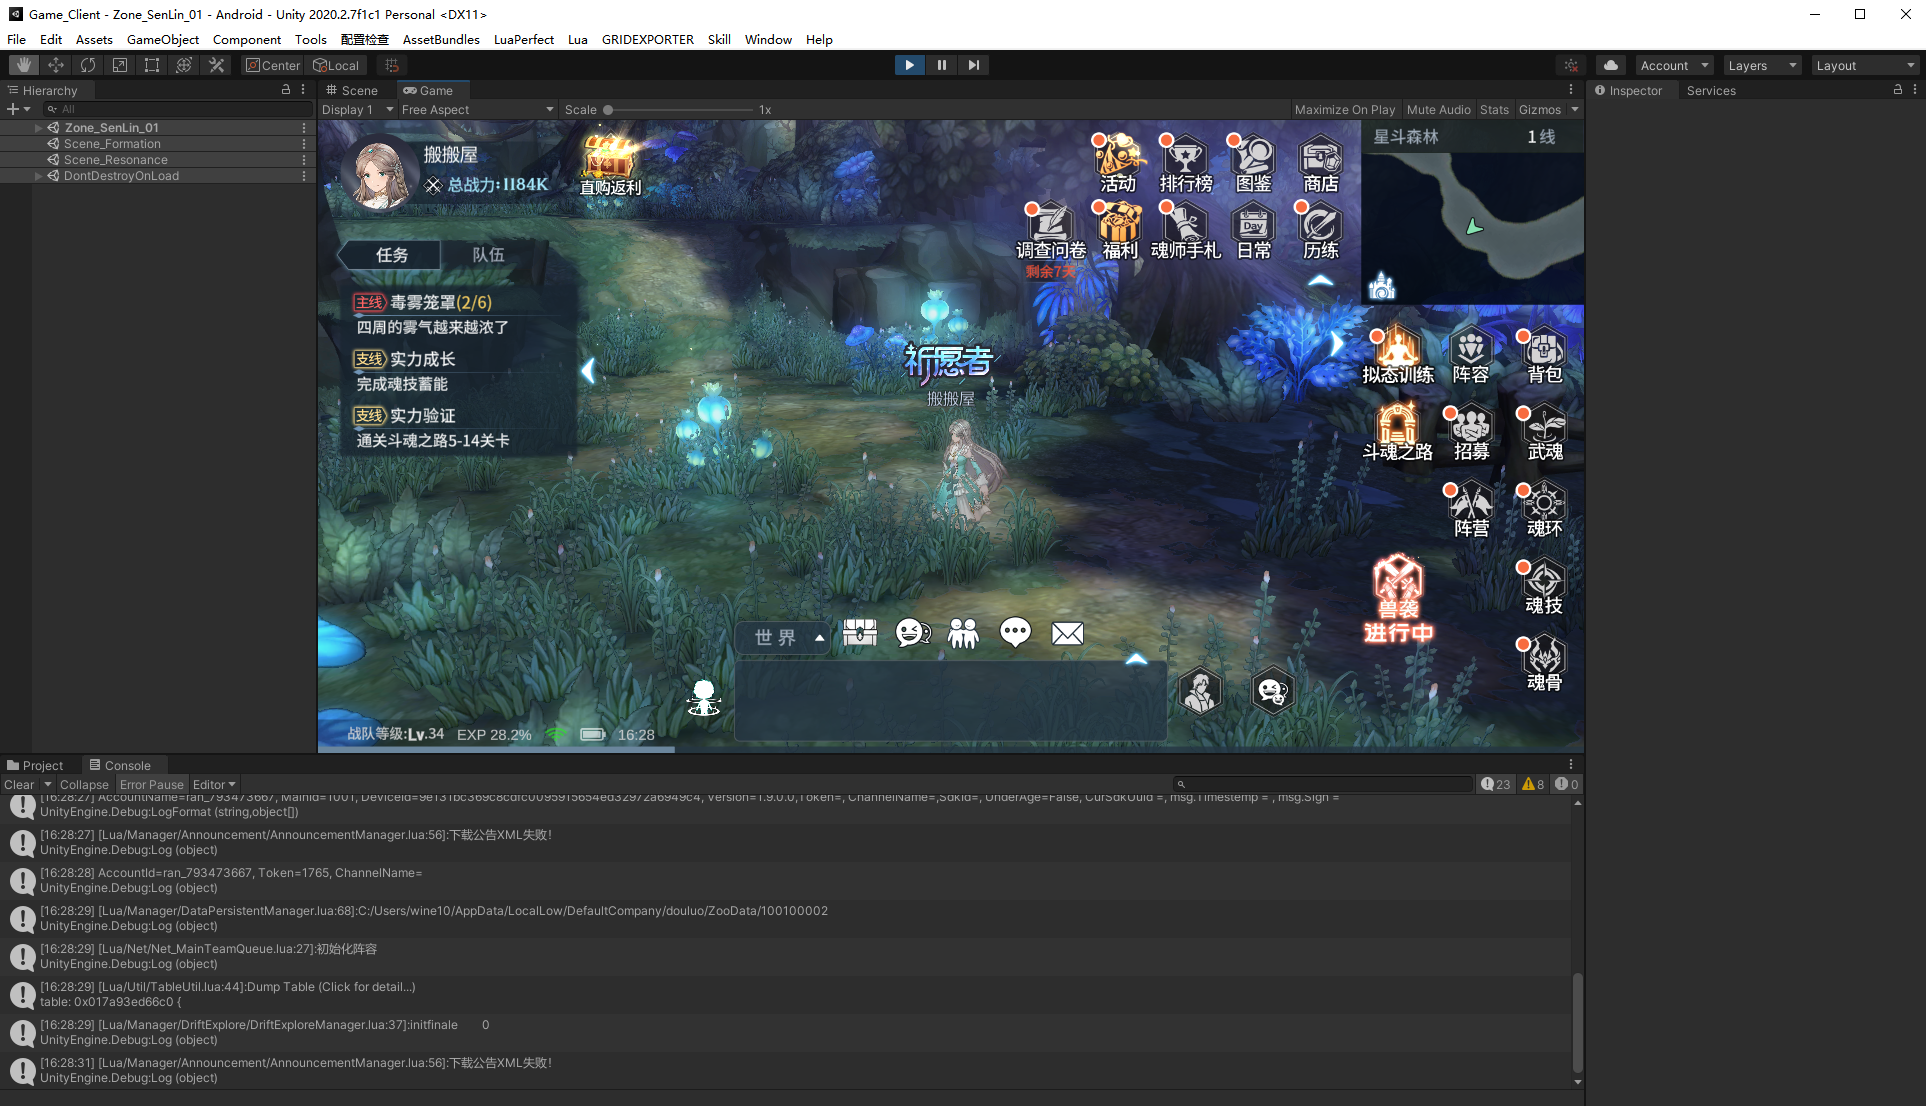Open the cloud services icon
This screenshot has height=1106, width=1926.
pos(1610,65)
